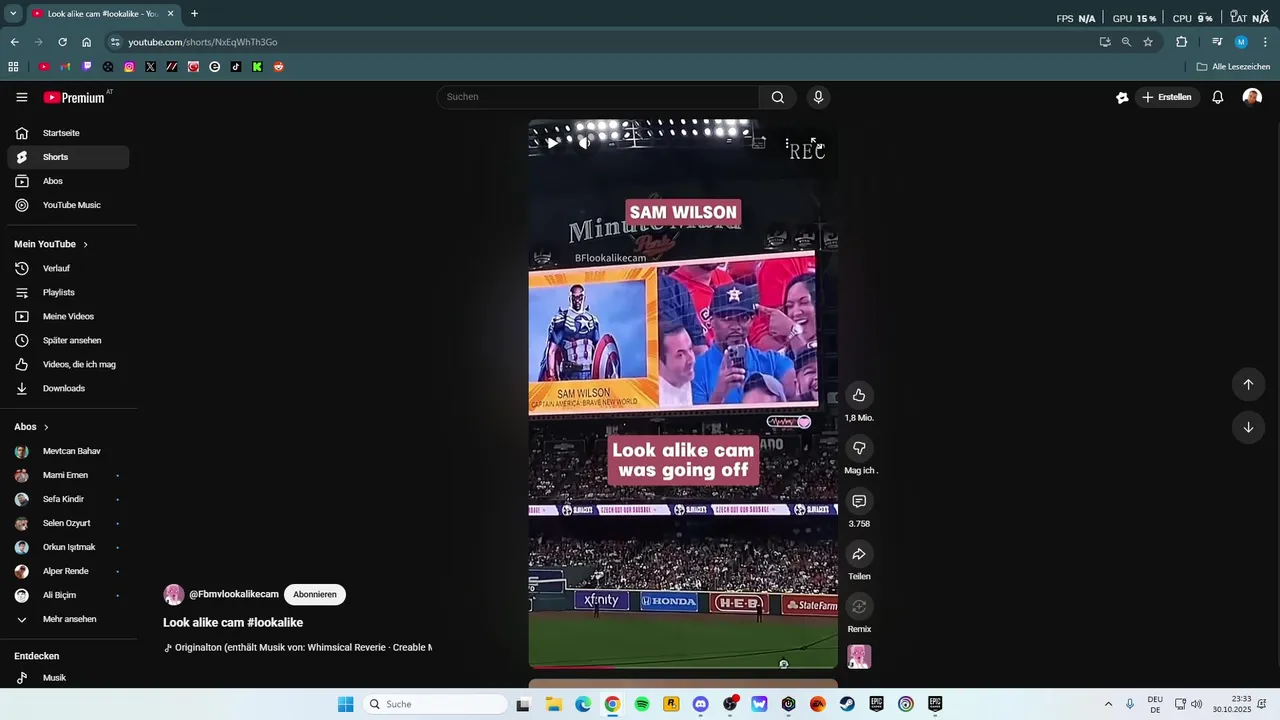Open Playlists in the sidebar

[68, 292]
